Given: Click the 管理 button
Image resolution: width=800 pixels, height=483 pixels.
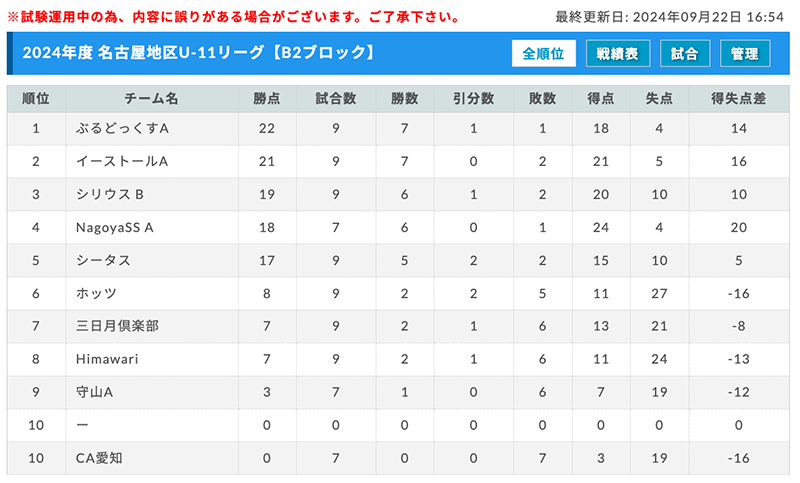Looking at the screenshot, I should (745, 54).
